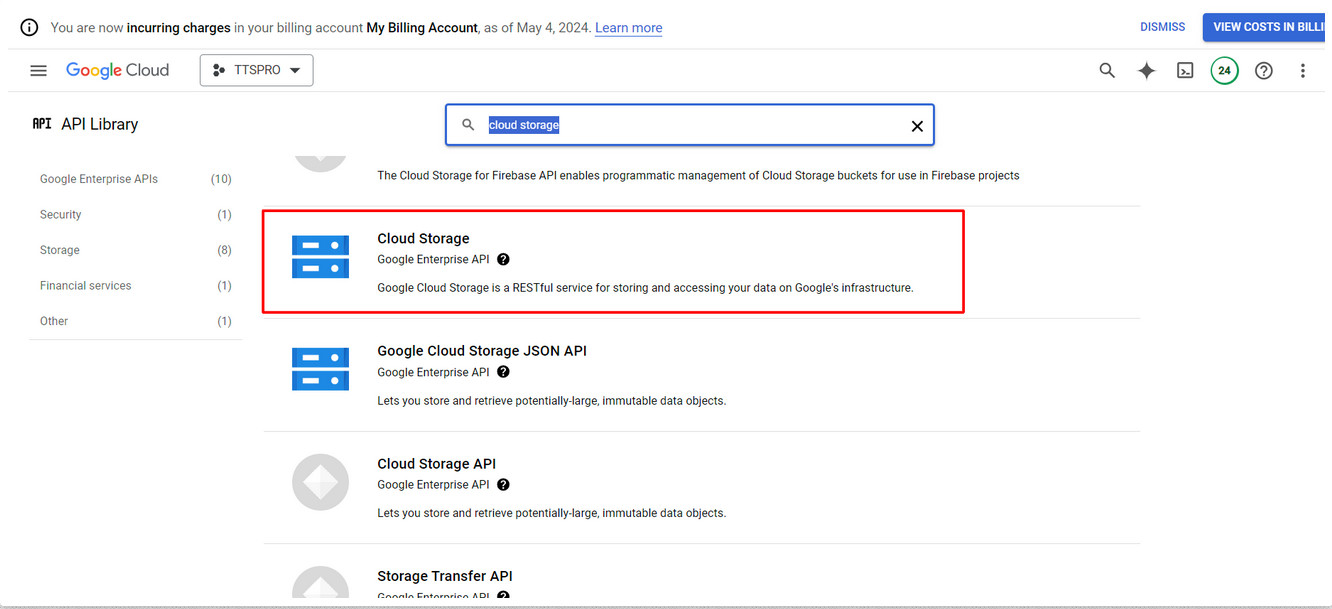Click the API Library heading icon
This screenshot has width=1332, height=609.
point(42,124)
